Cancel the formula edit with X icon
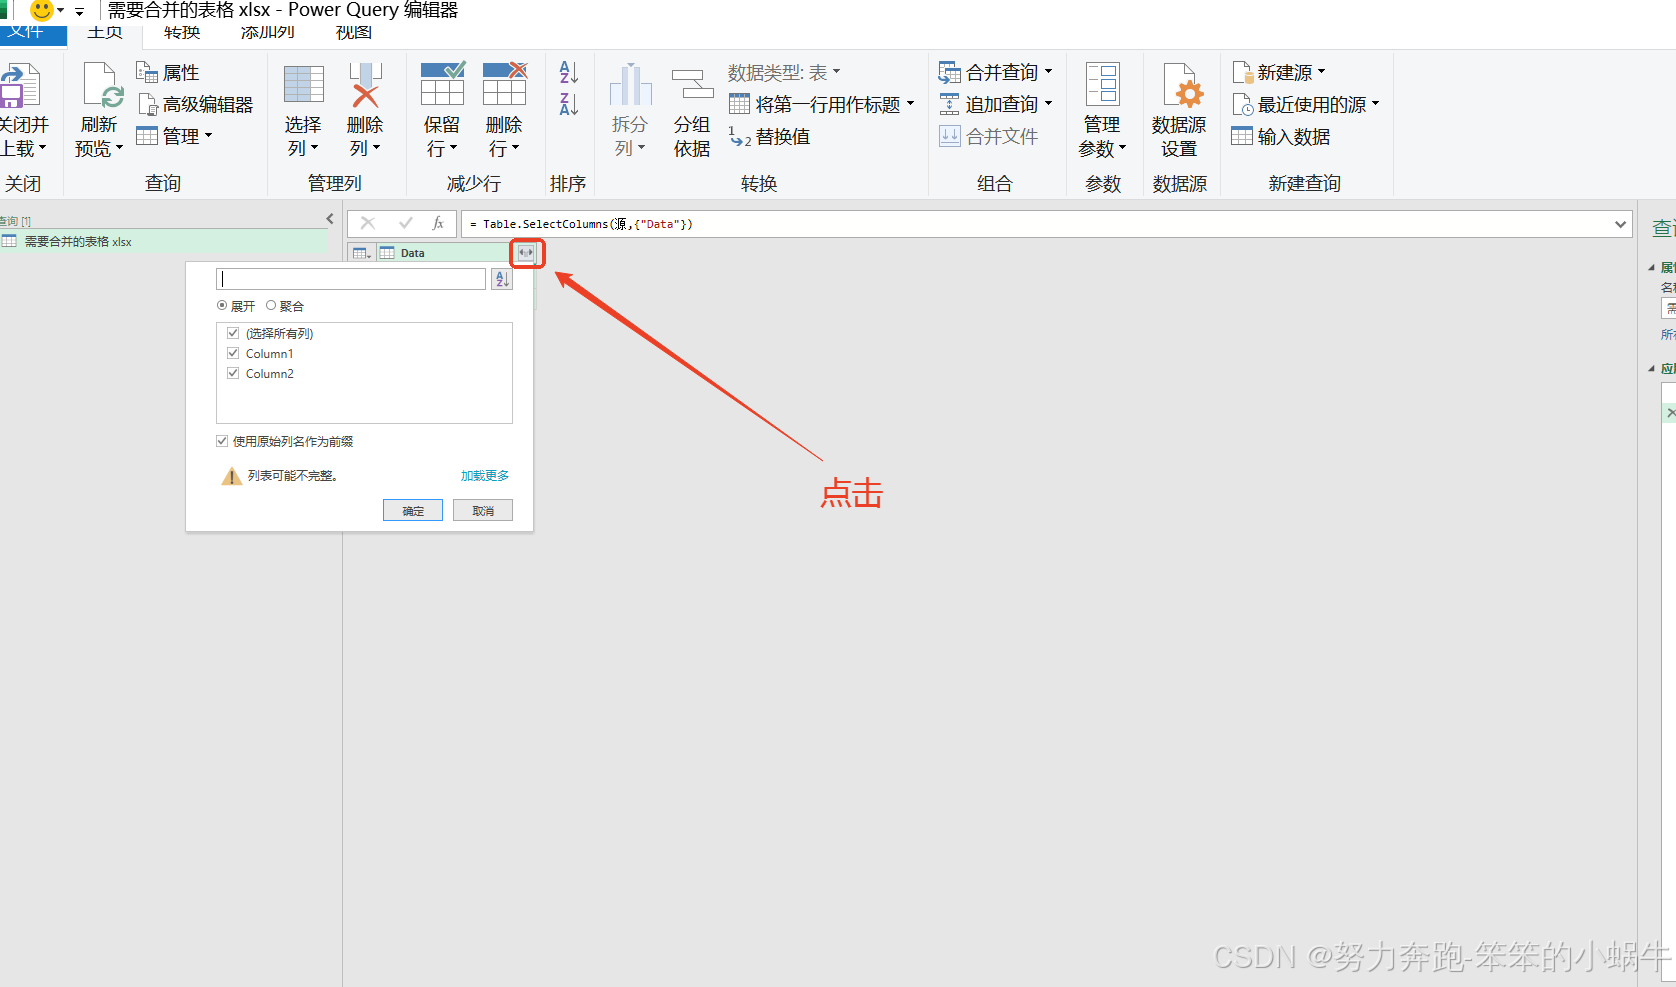The width and height of the screenshot is (1676, 987). point(368,224)
